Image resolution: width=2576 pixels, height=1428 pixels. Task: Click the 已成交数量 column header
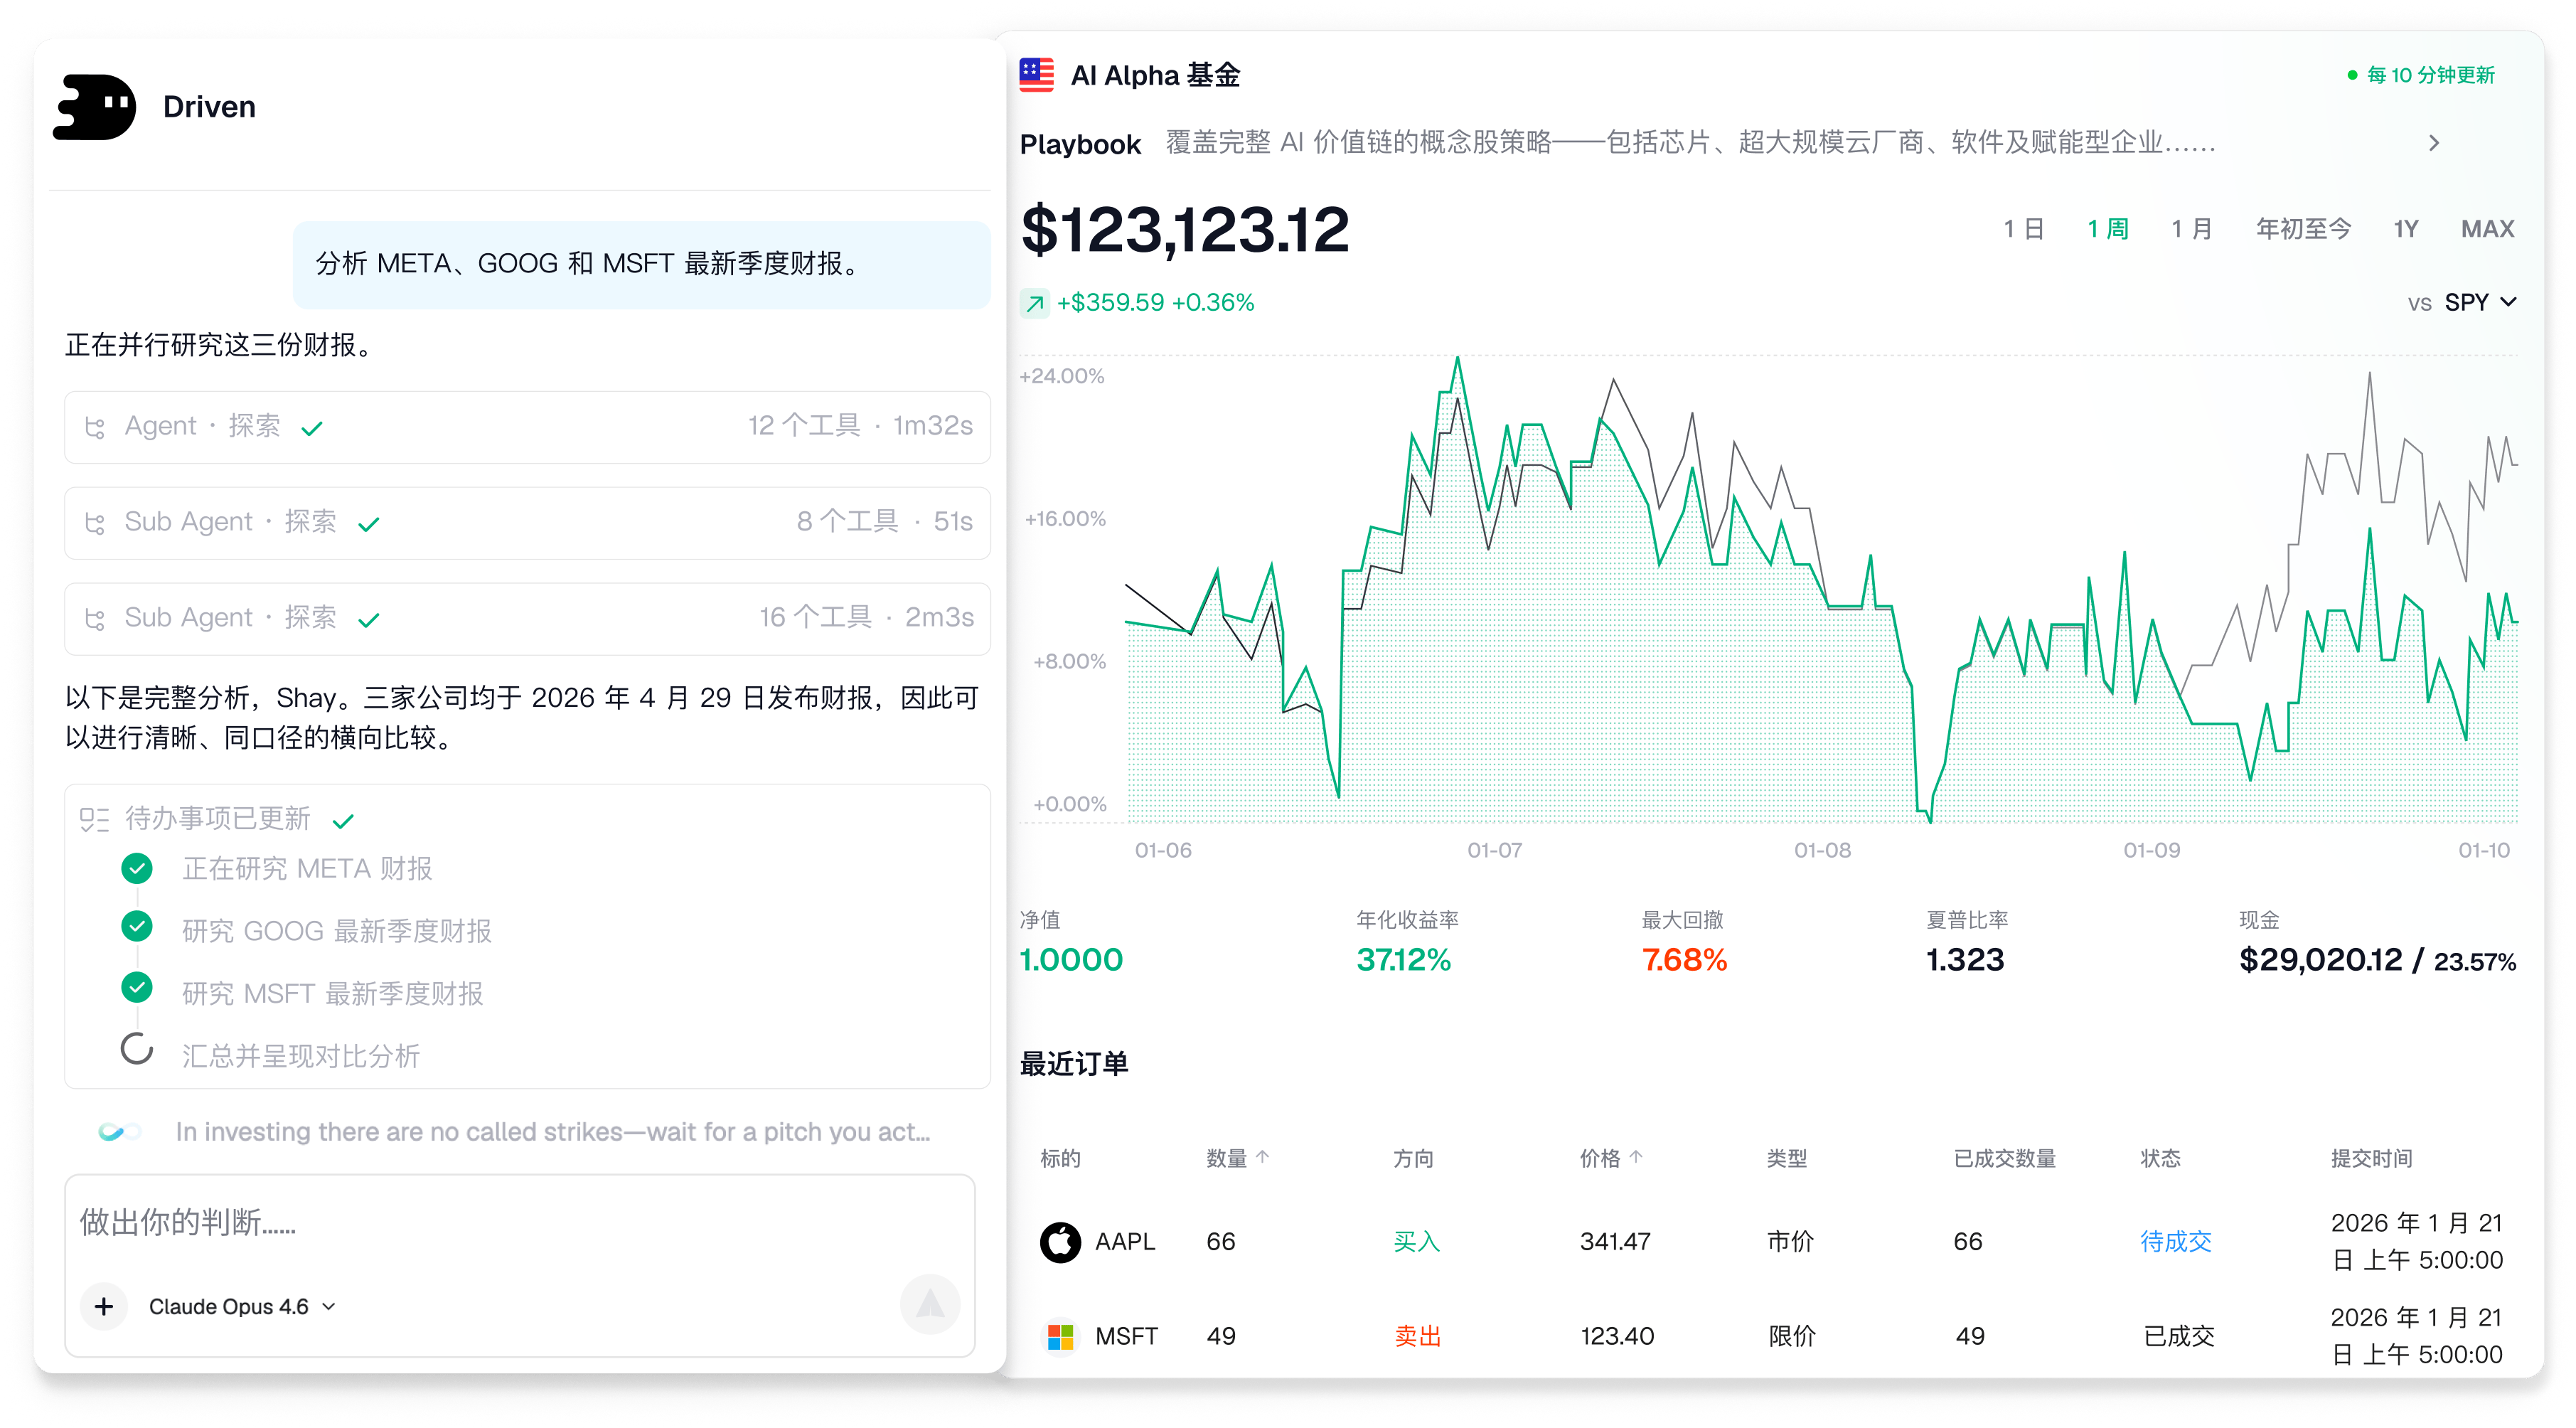(x=2004, y=1158)
